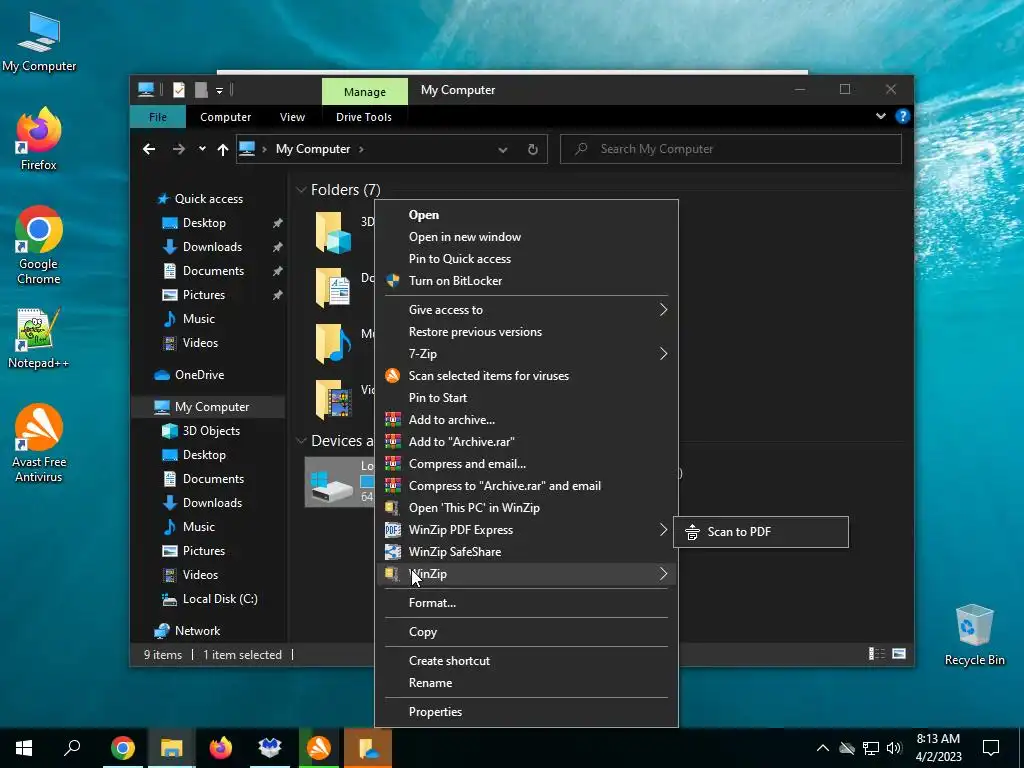Click the Properties quick access toolbar icon
Screen dimensions: 1024x768
click(178, 90)
